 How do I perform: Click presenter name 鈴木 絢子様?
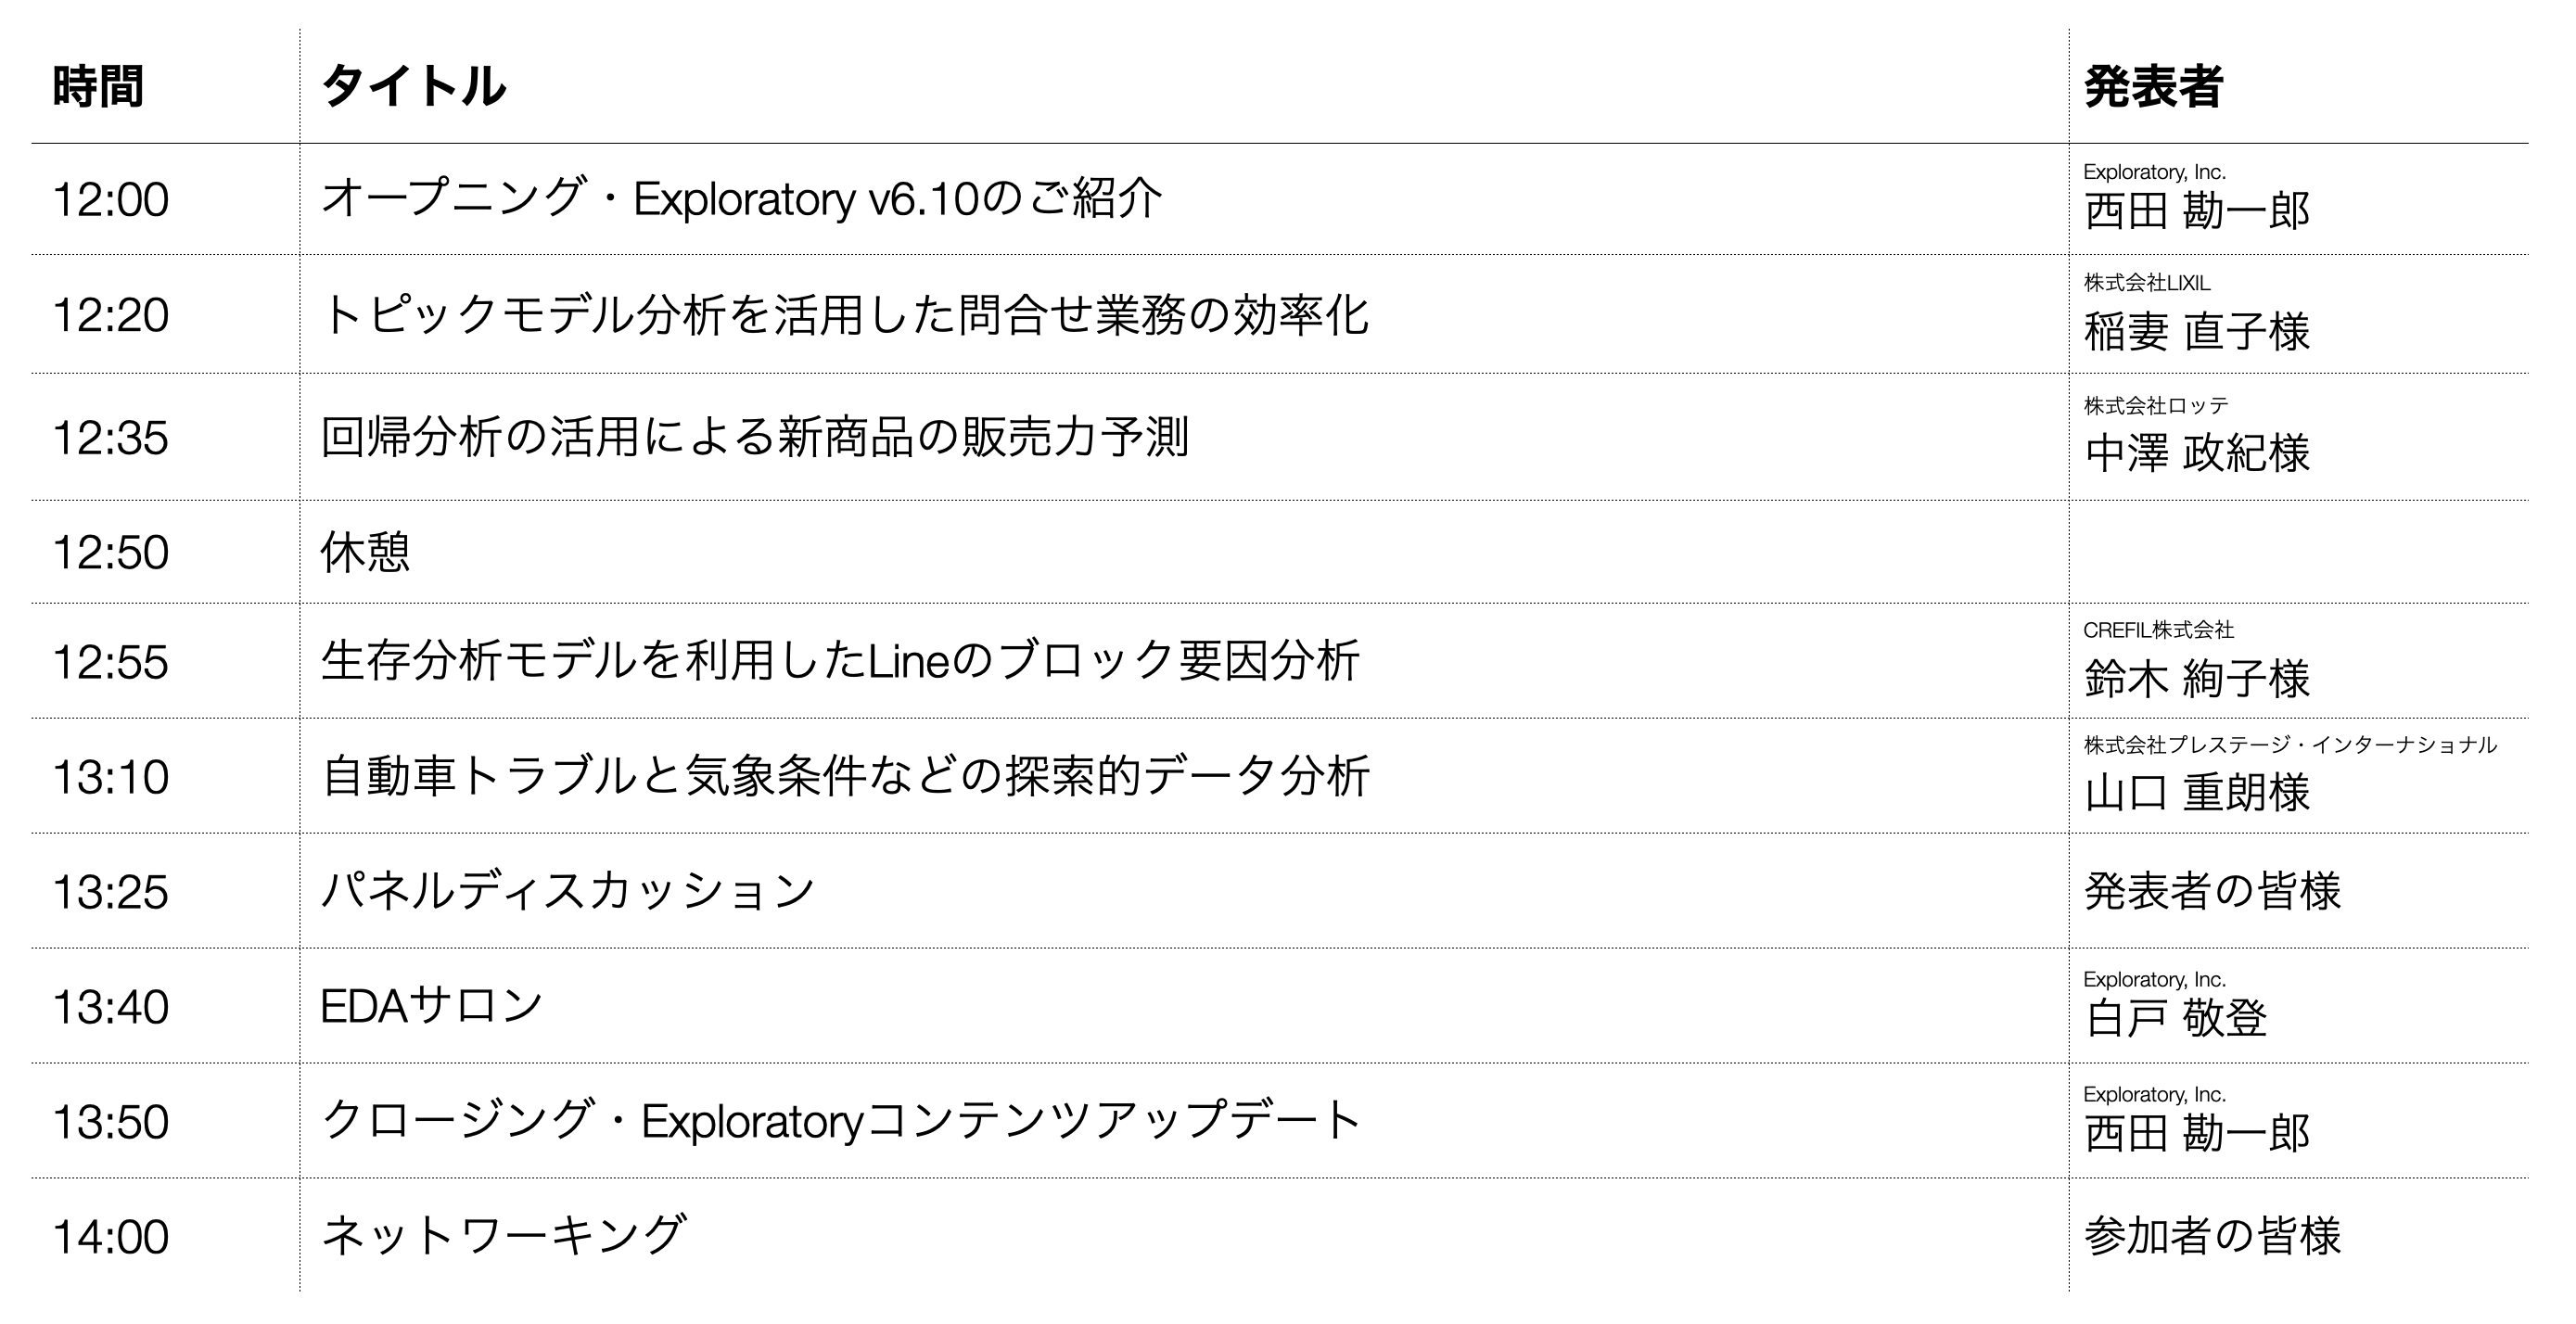pos(2197,679)
